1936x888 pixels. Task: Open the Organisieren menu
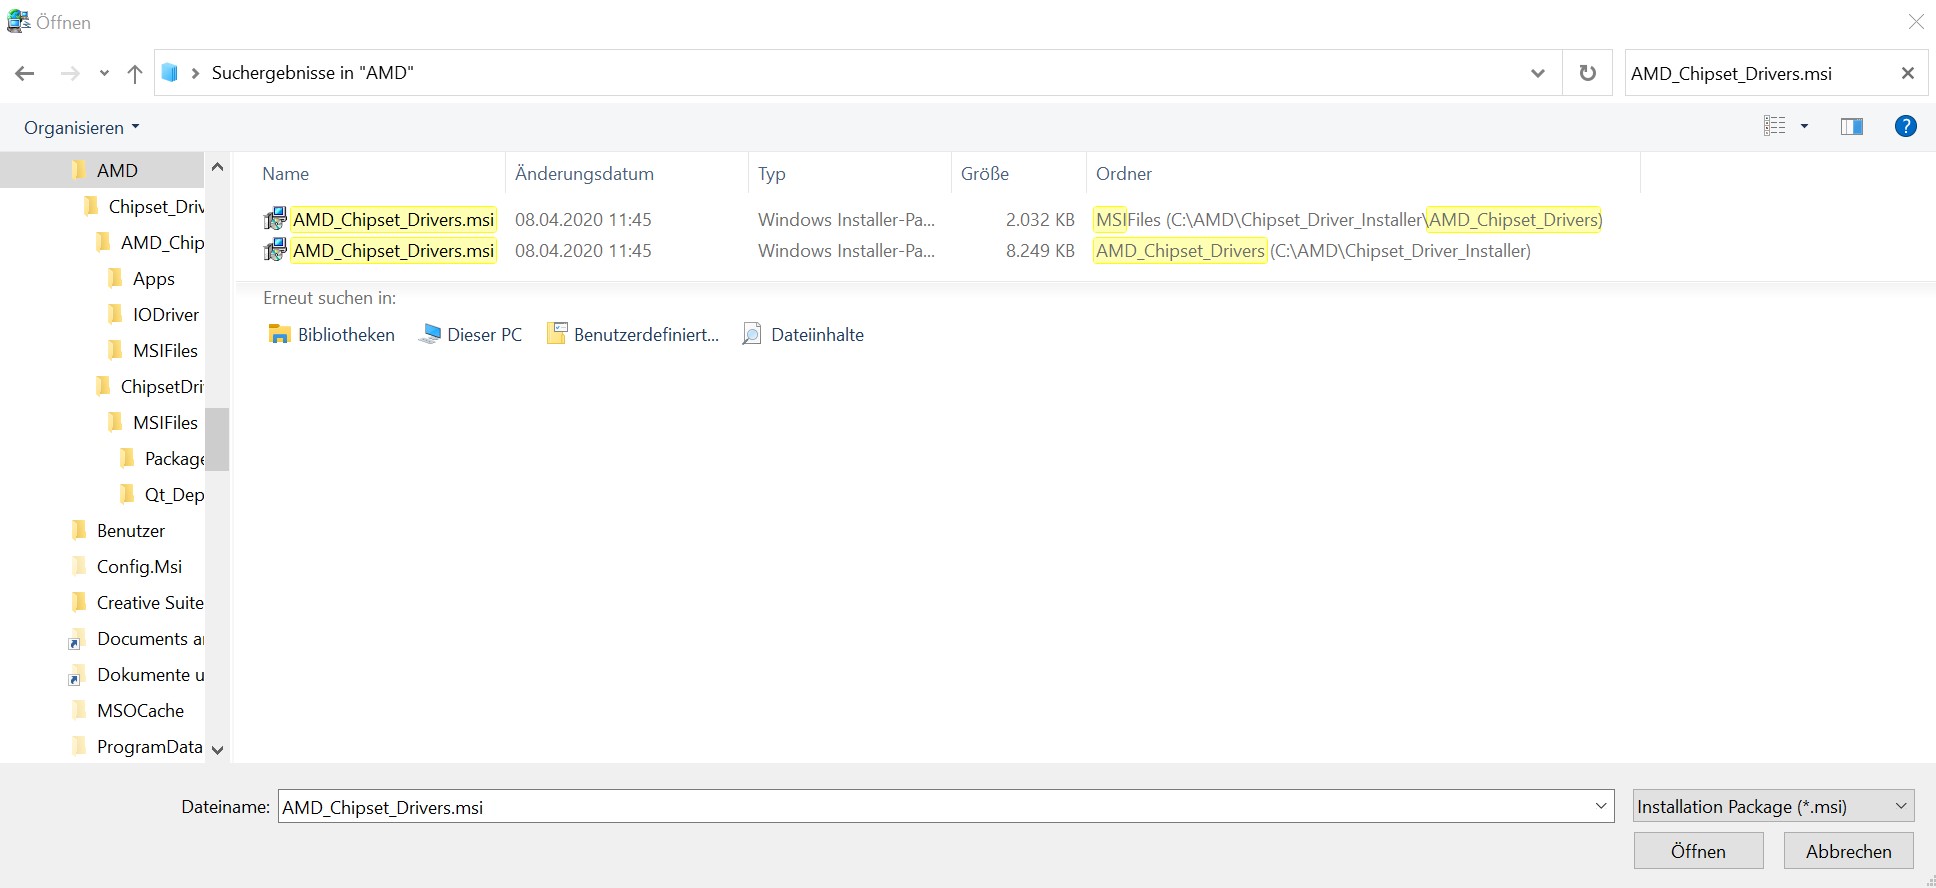[82, 127]
